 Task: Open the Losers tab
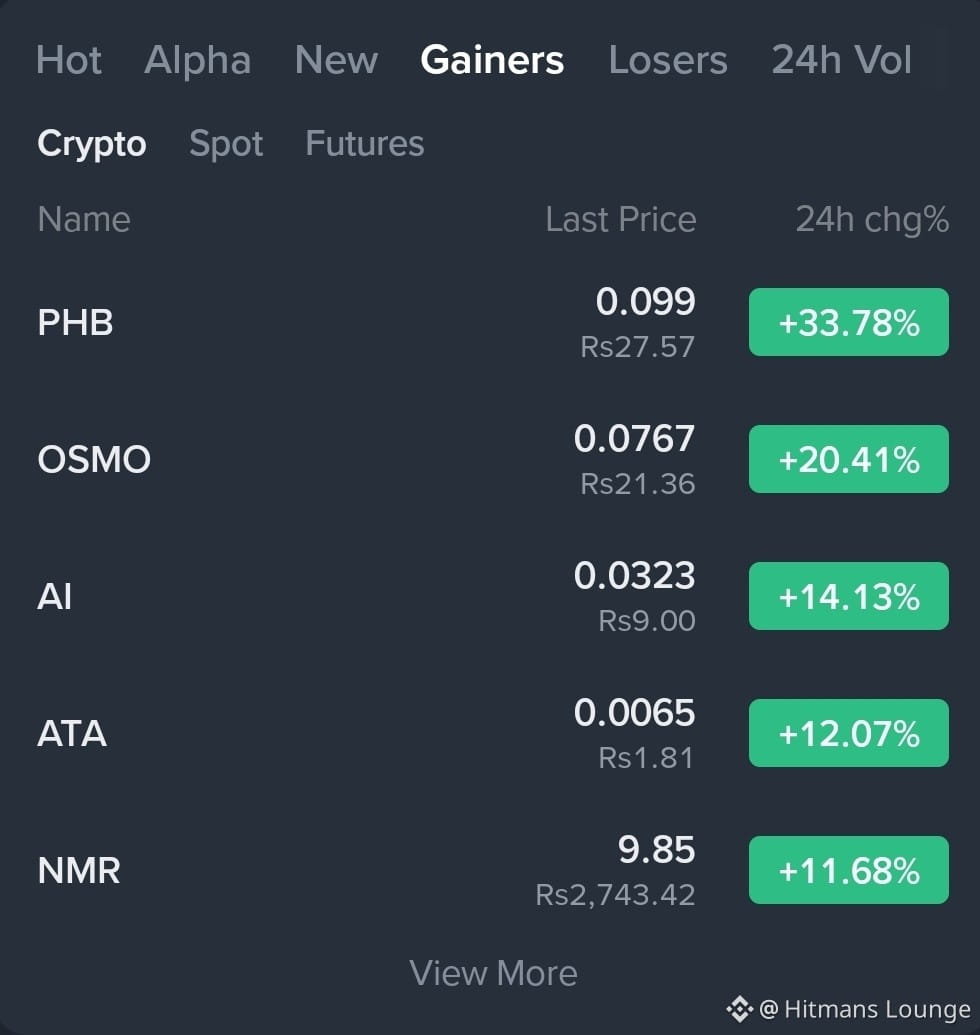(x=668, y=60)
